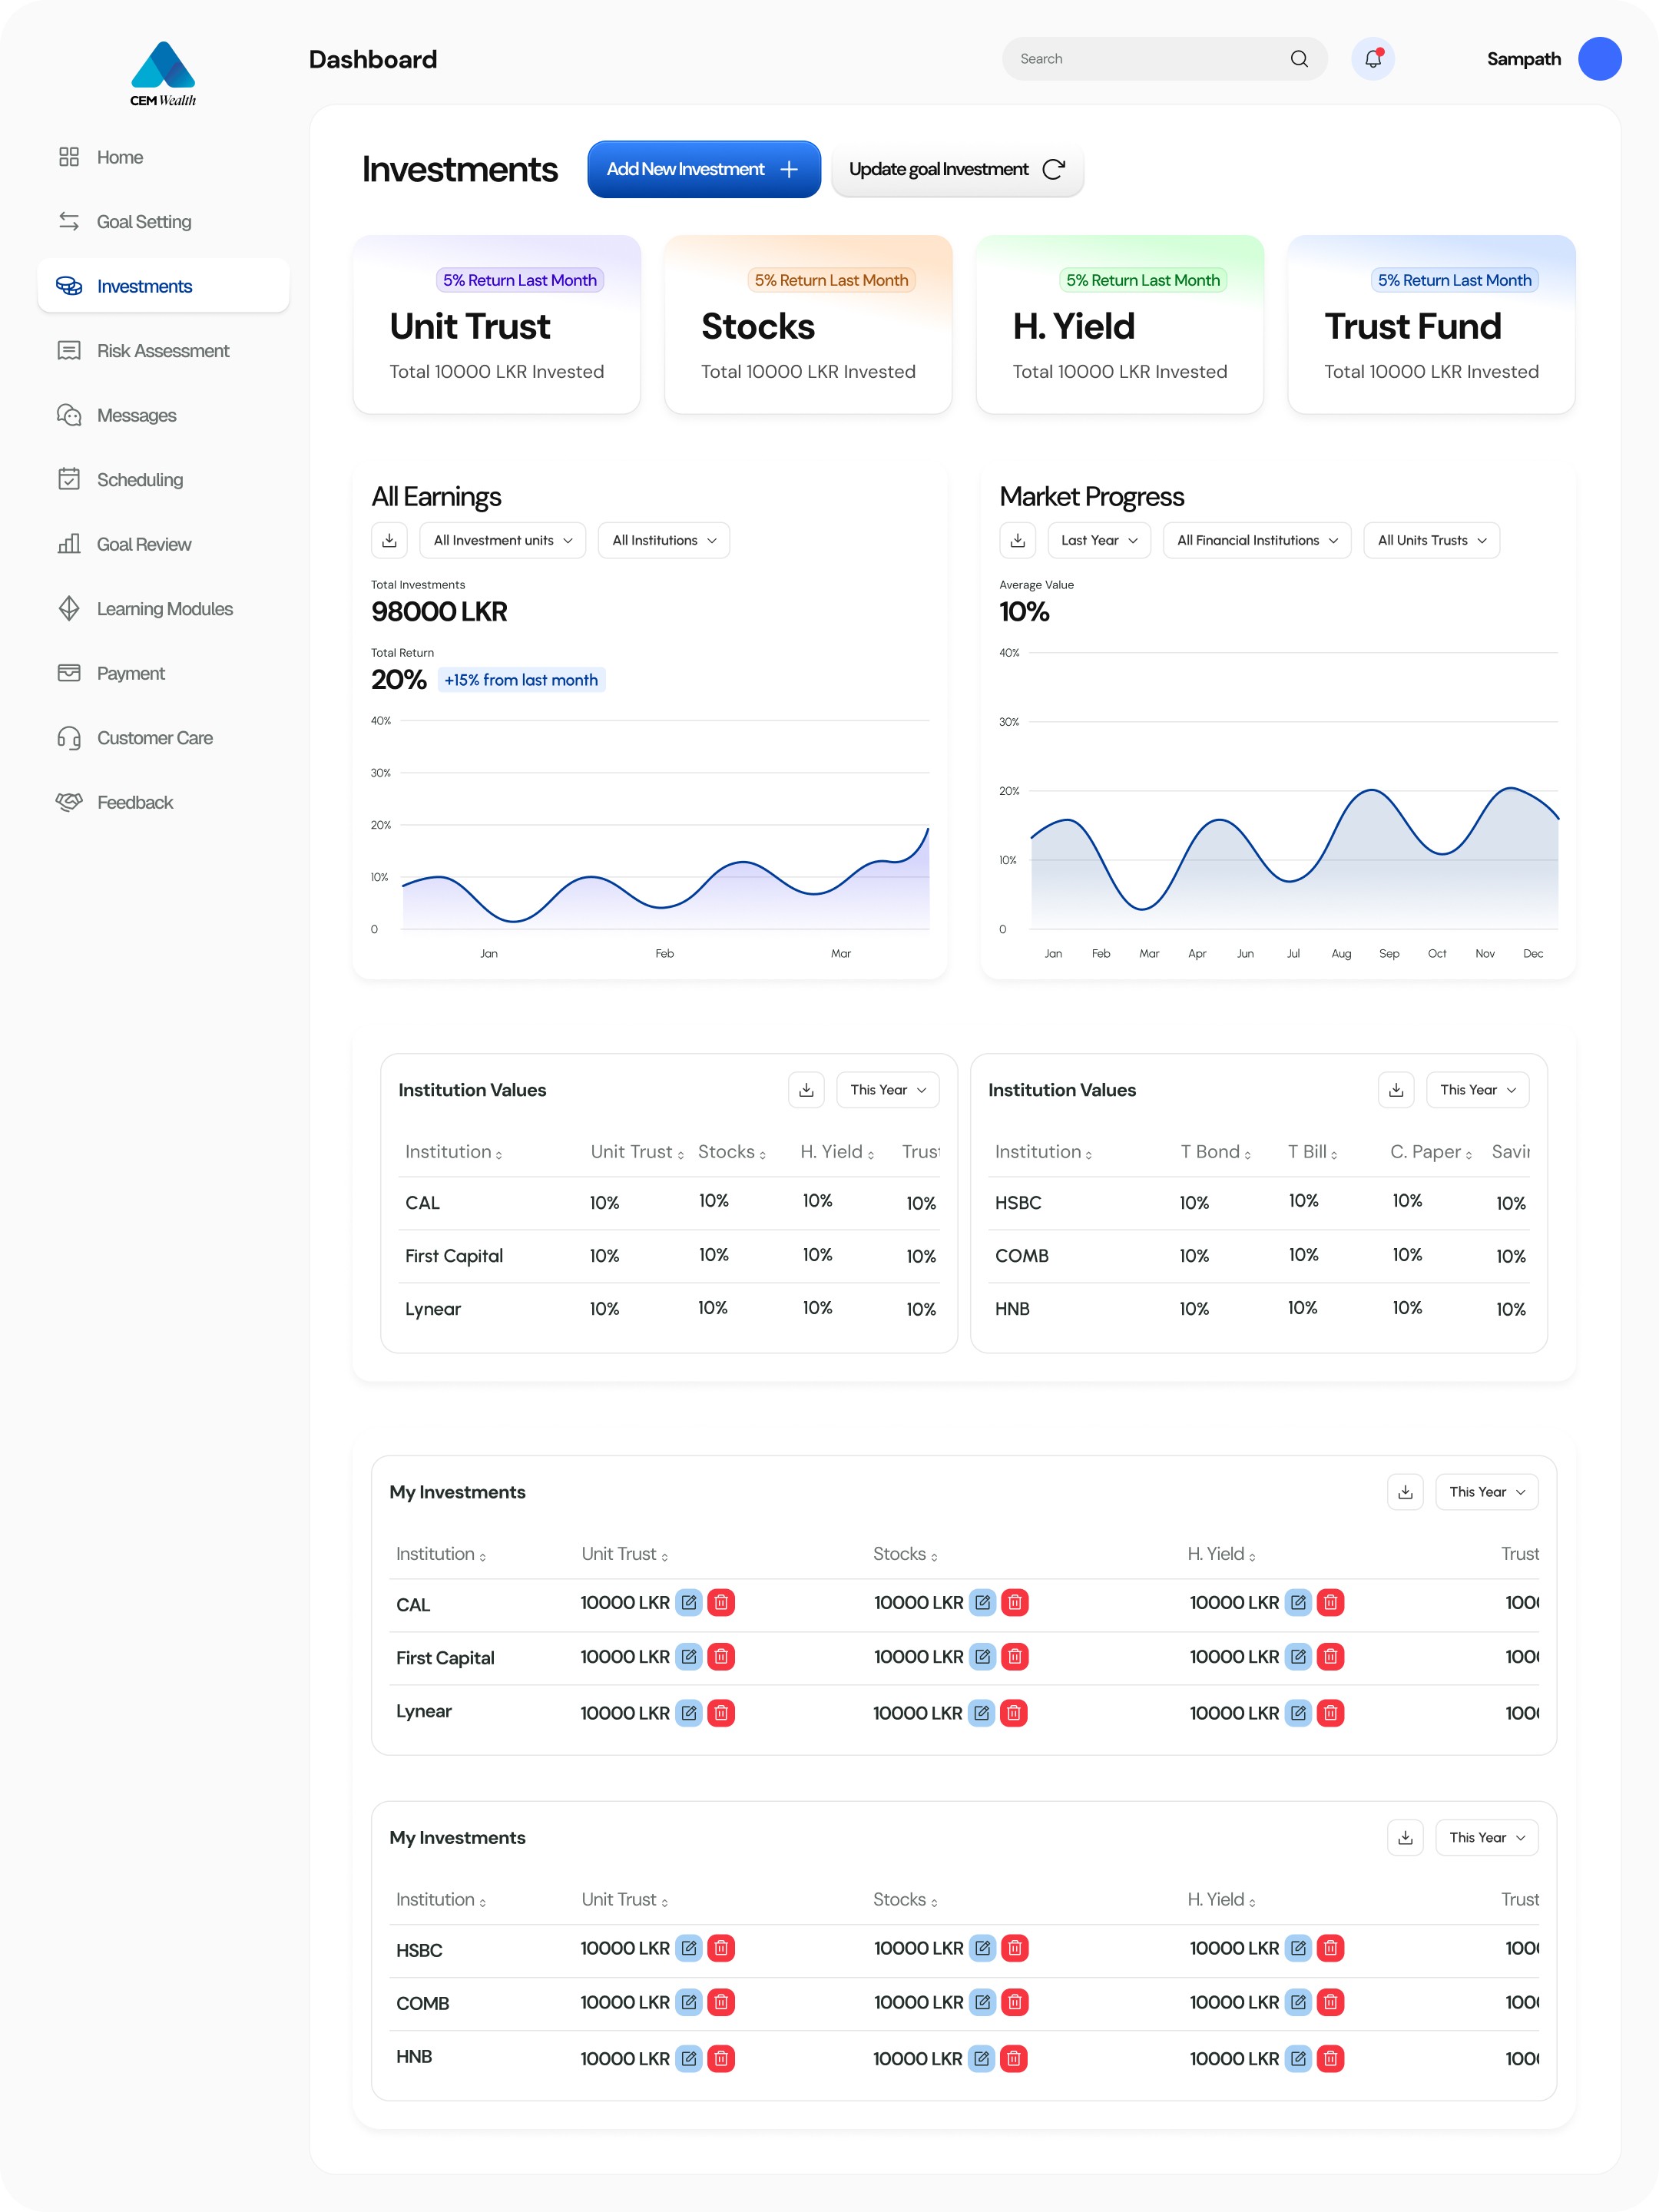Click the export icon in first Institution Values panel
Screen dimensions: 1659x2212
[806, 1089]
